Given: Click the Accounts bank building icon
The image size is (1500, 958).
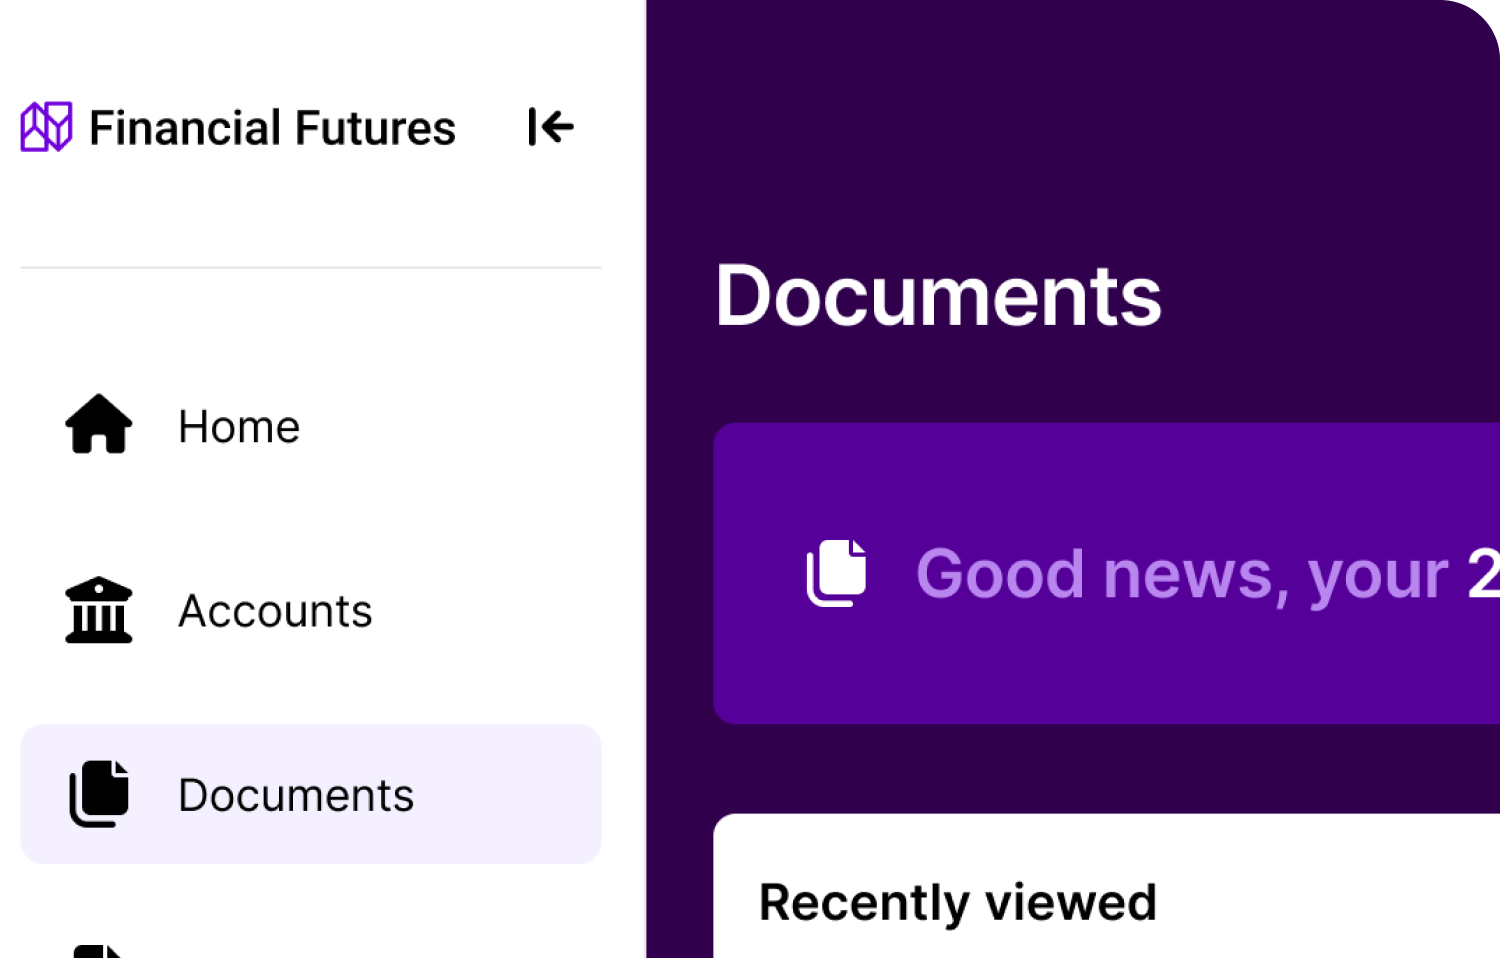Looking at the screenshot, I should pyautogui.click(x=98, y=610).
